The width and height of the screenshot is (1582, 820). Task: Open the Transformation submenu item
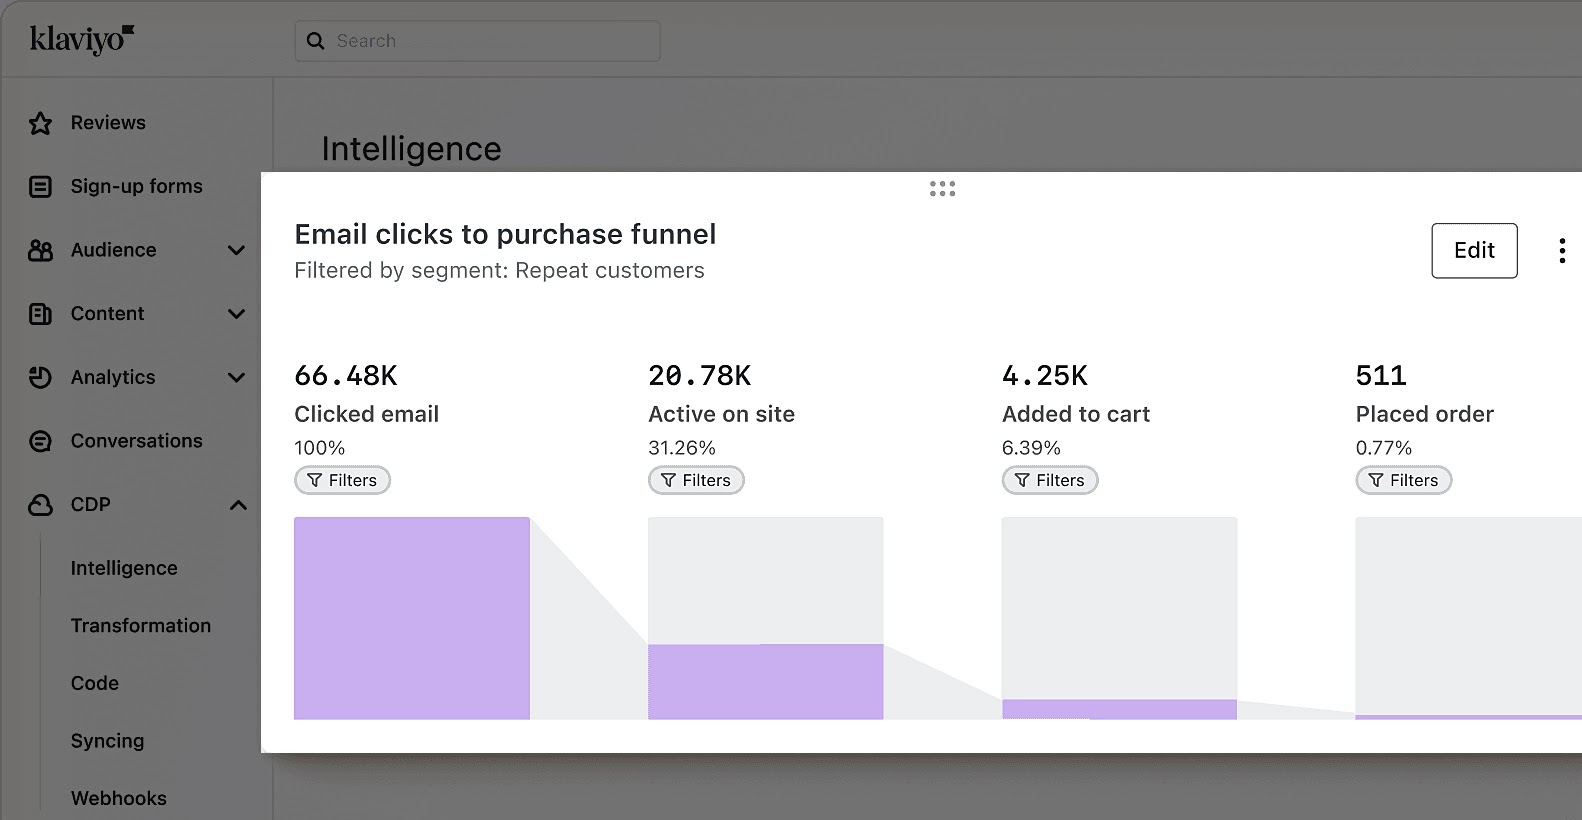[x=140, y=625]
